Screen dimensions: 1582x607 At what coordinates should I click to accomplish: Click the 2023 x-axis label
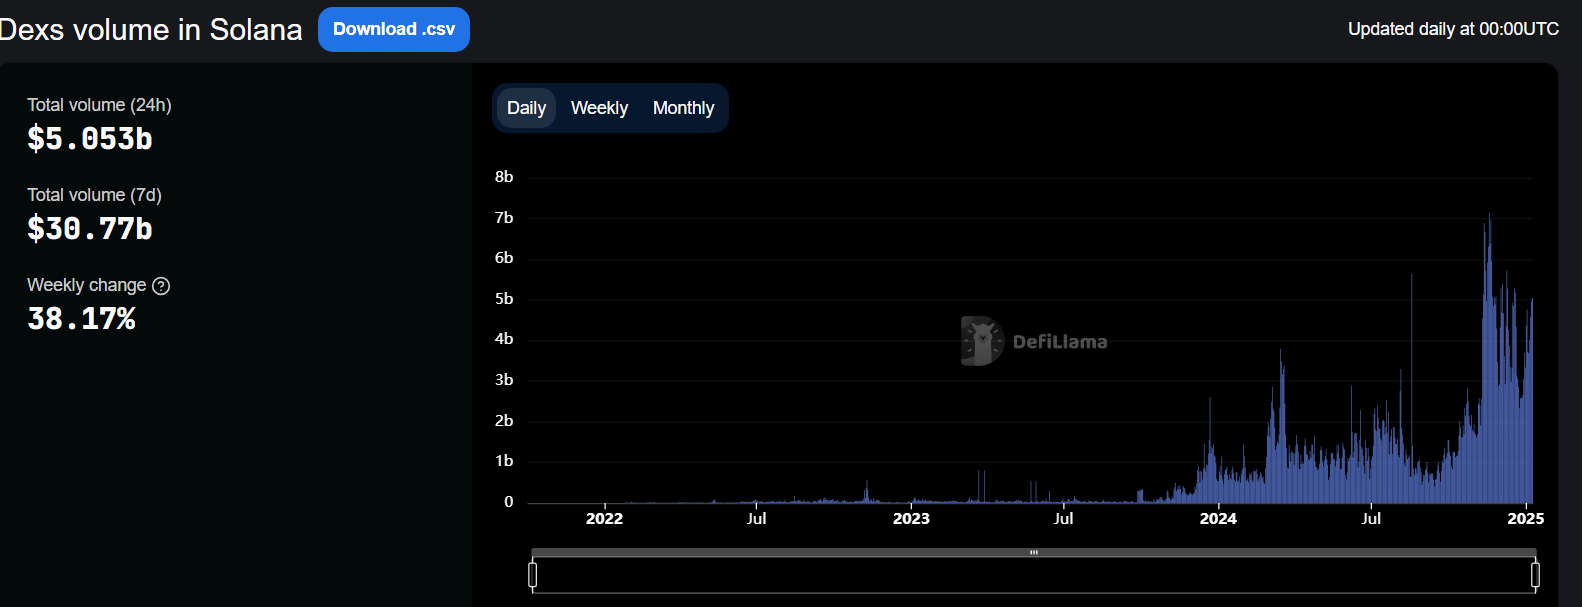911,518
